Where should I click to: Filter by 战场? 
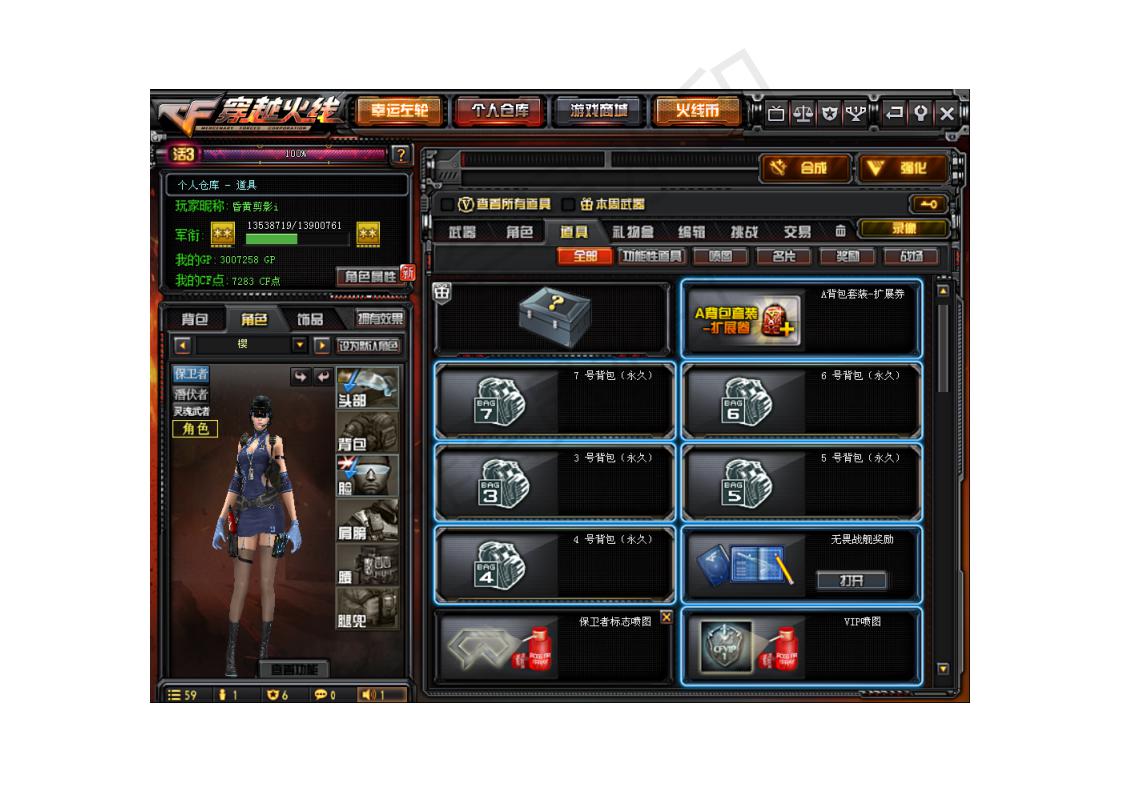[x=911, y=256]
